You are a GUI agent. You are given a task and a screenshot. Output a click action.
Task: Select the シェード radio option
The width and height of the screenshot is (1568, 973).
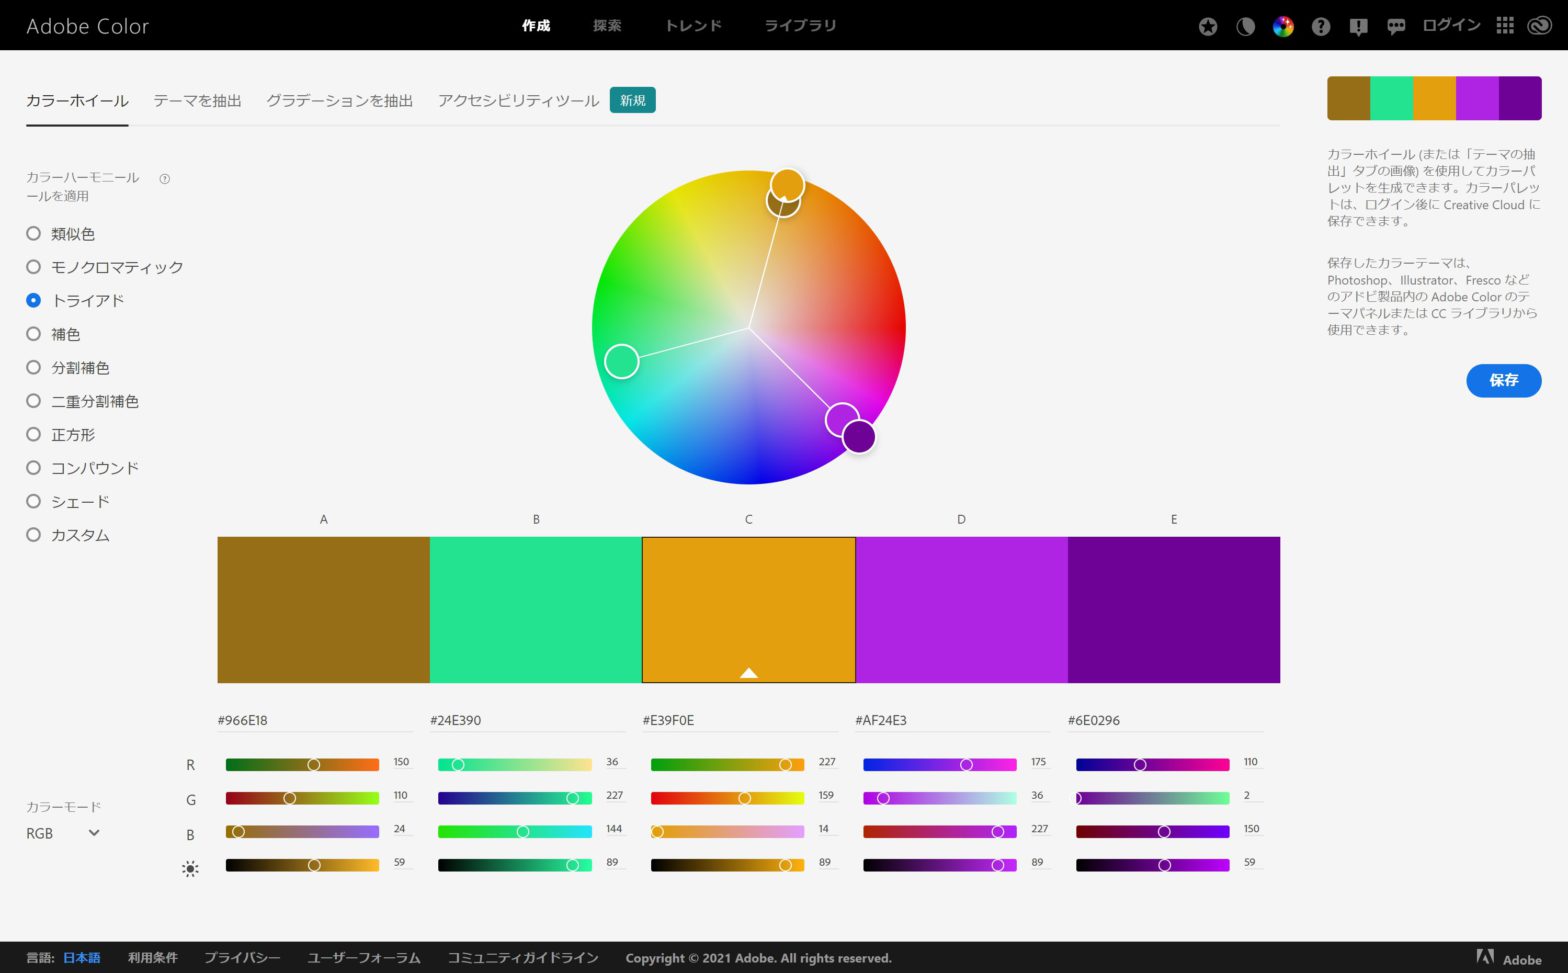[x=33, y=501]
